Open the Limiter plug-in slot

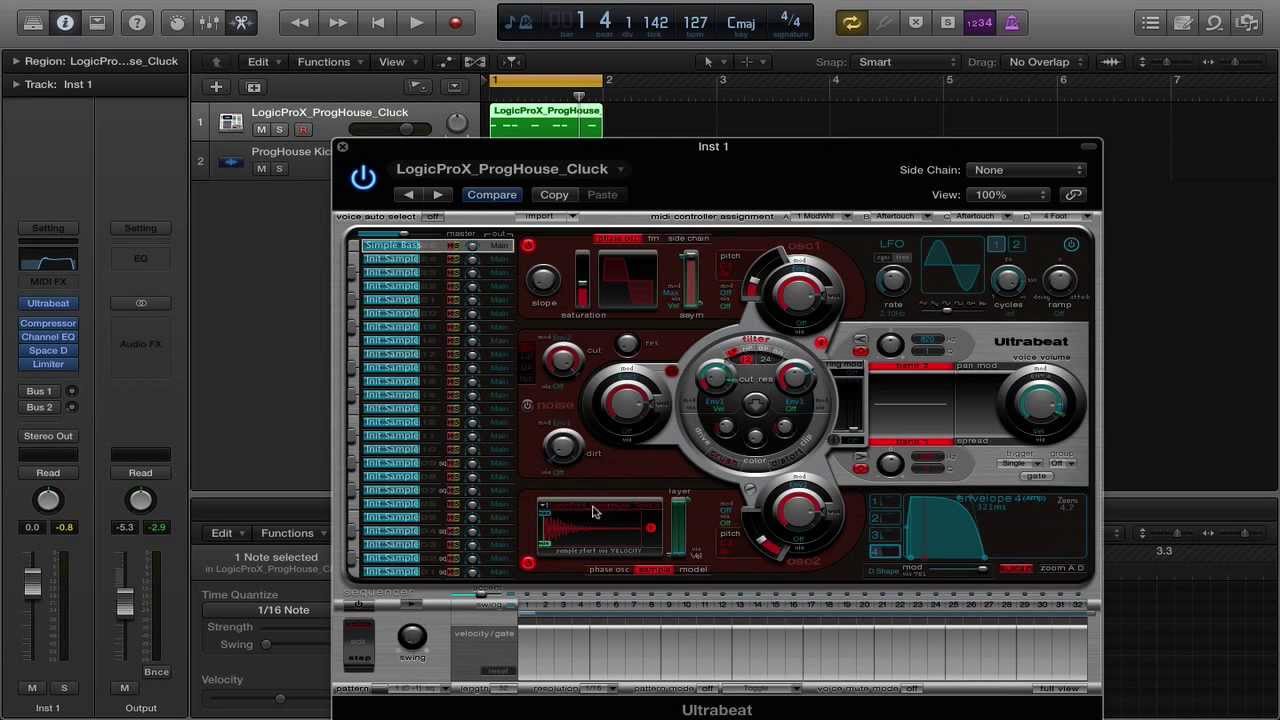click(x=48, y=364)
